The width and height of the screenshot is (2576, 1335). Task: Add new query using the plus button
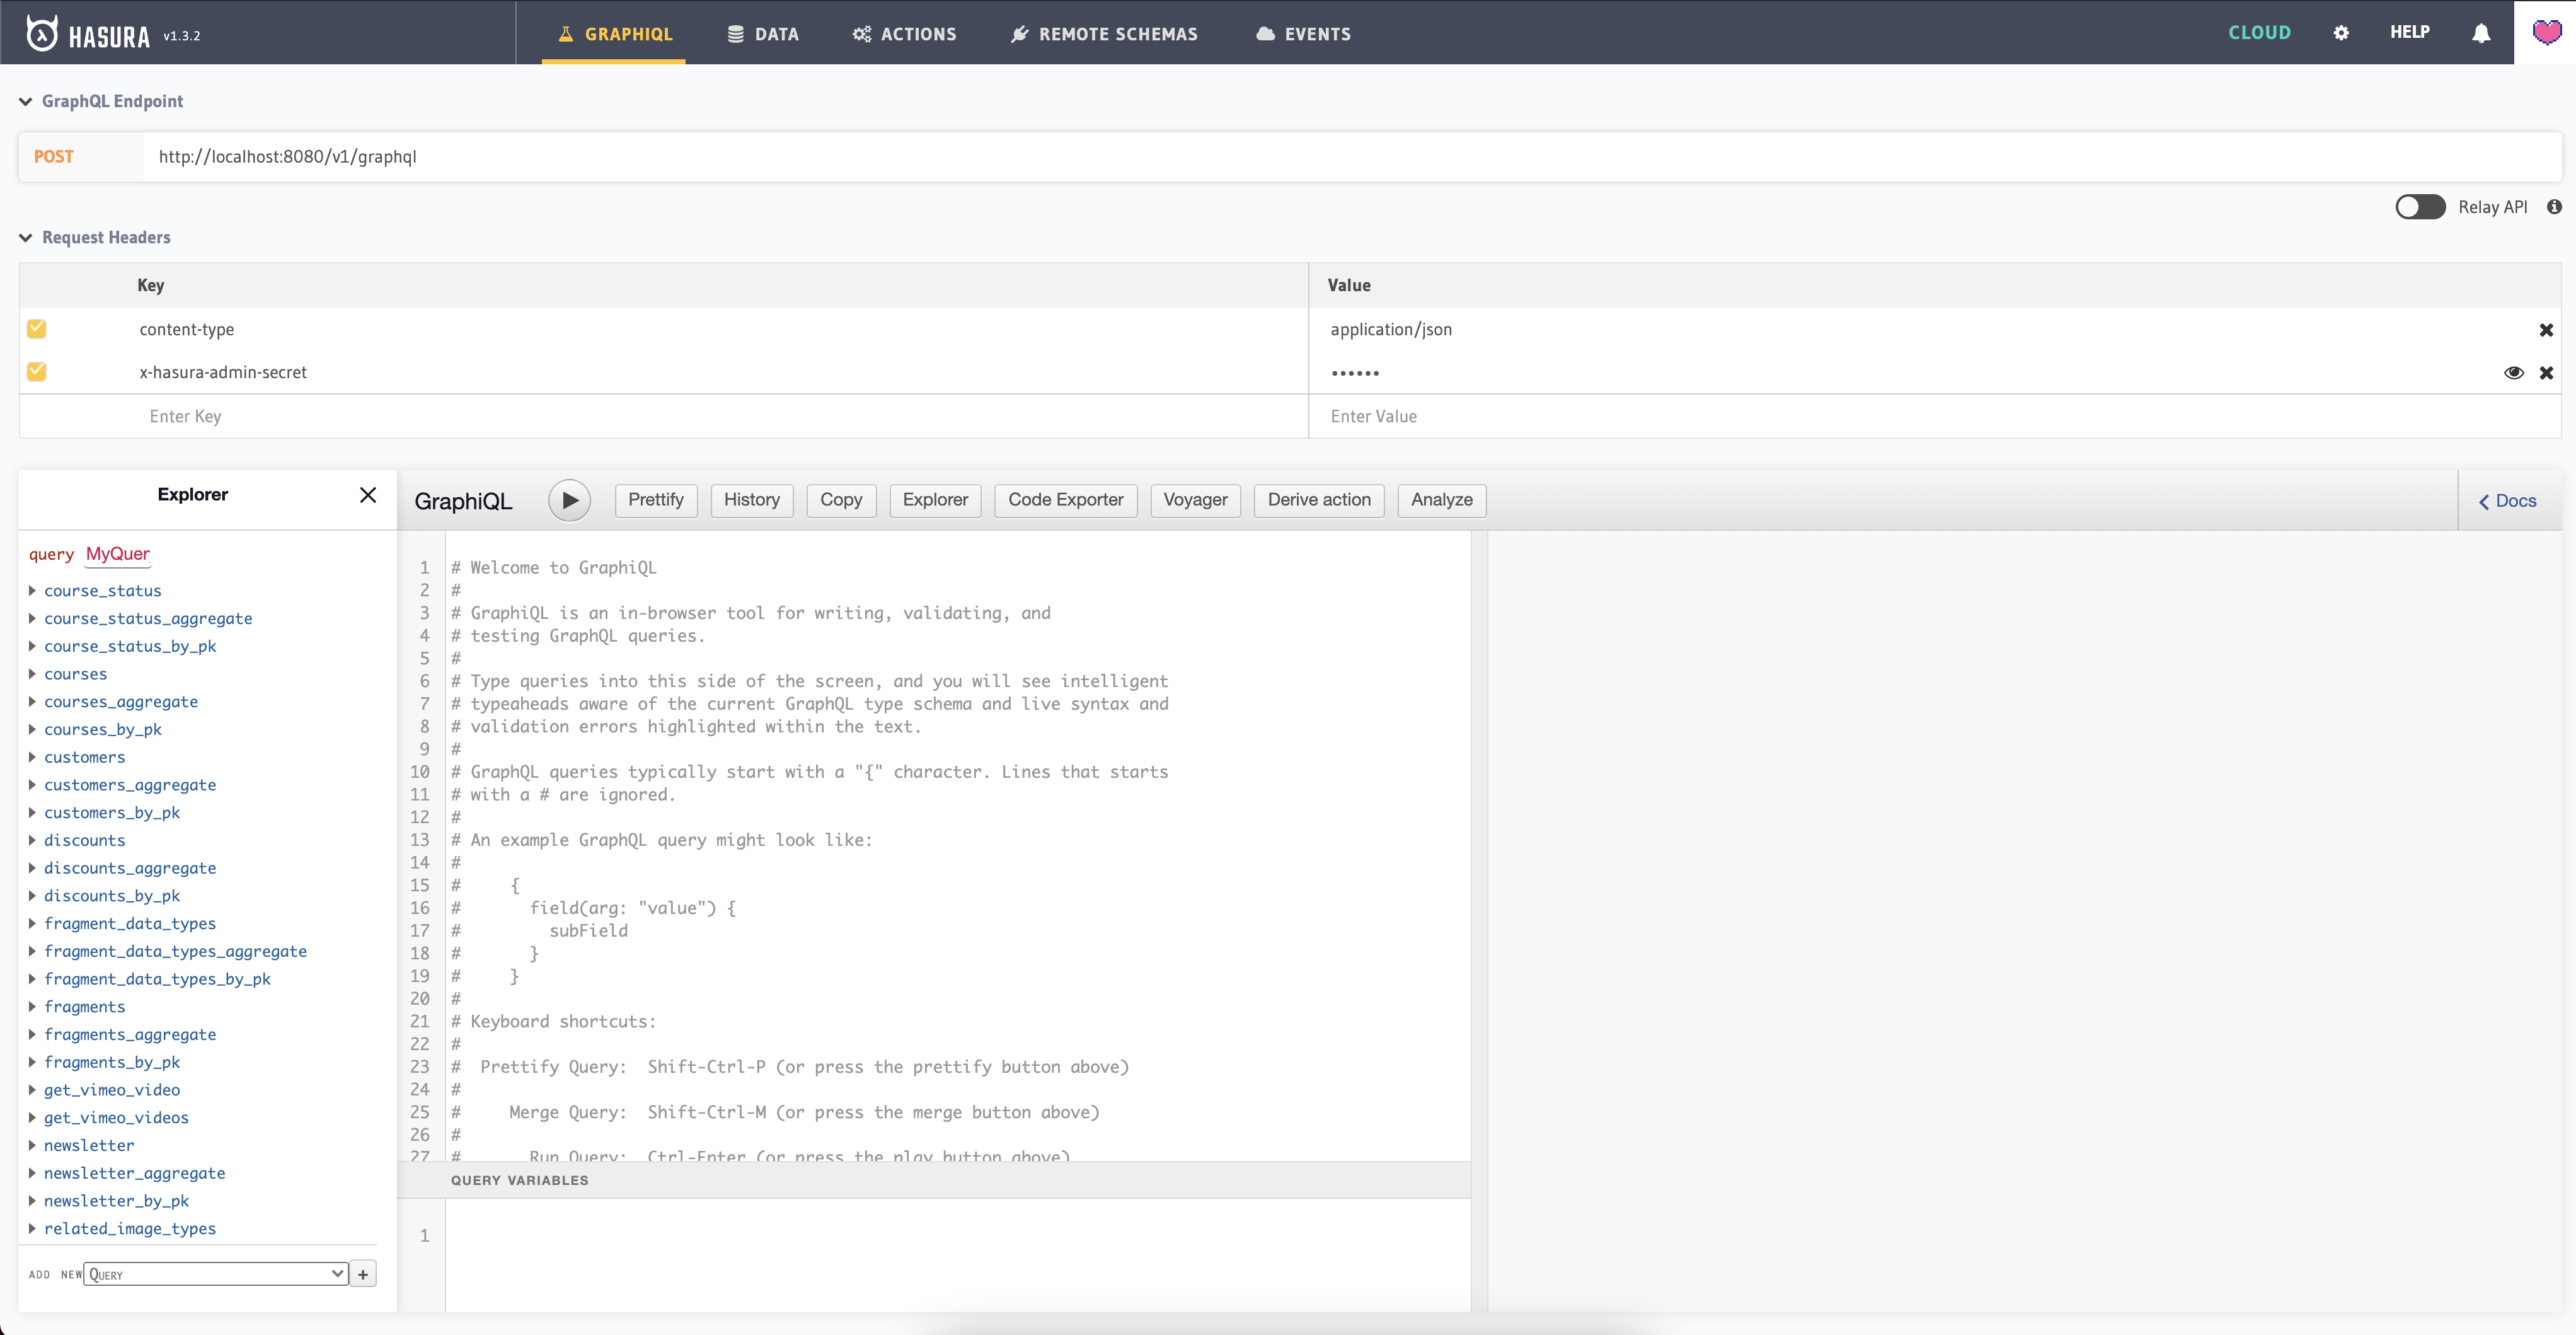pos(363,1274)
